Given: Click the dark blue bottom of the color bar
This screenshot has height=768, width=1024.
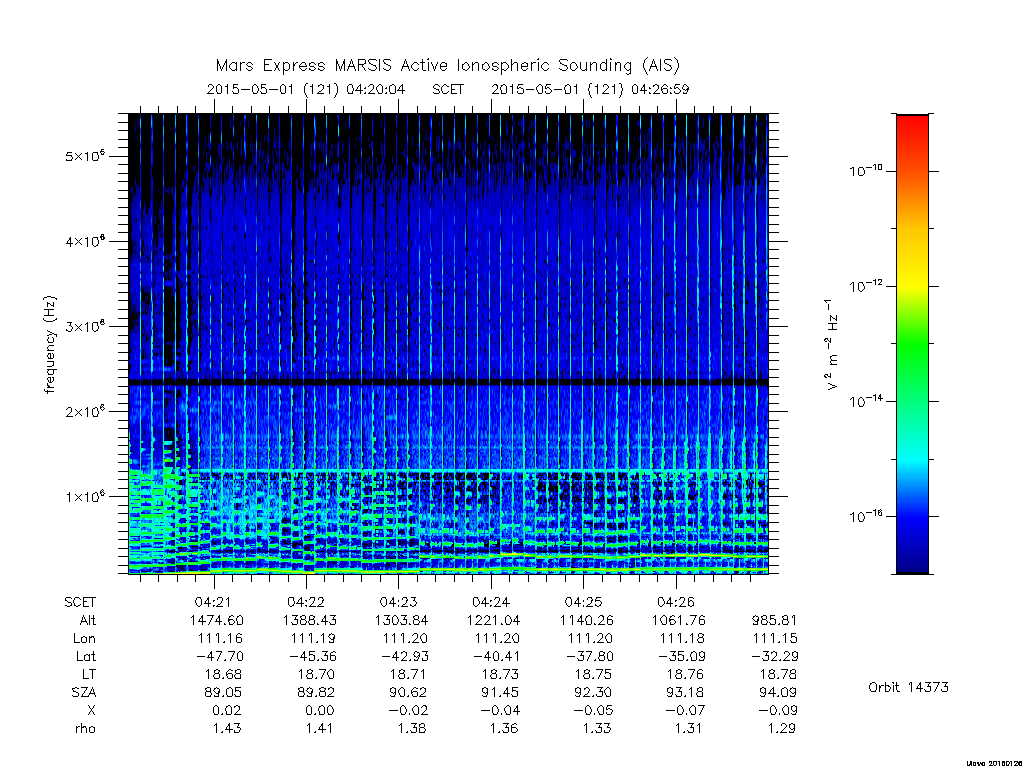Looking at the screenshot, I should pos(912,562).
